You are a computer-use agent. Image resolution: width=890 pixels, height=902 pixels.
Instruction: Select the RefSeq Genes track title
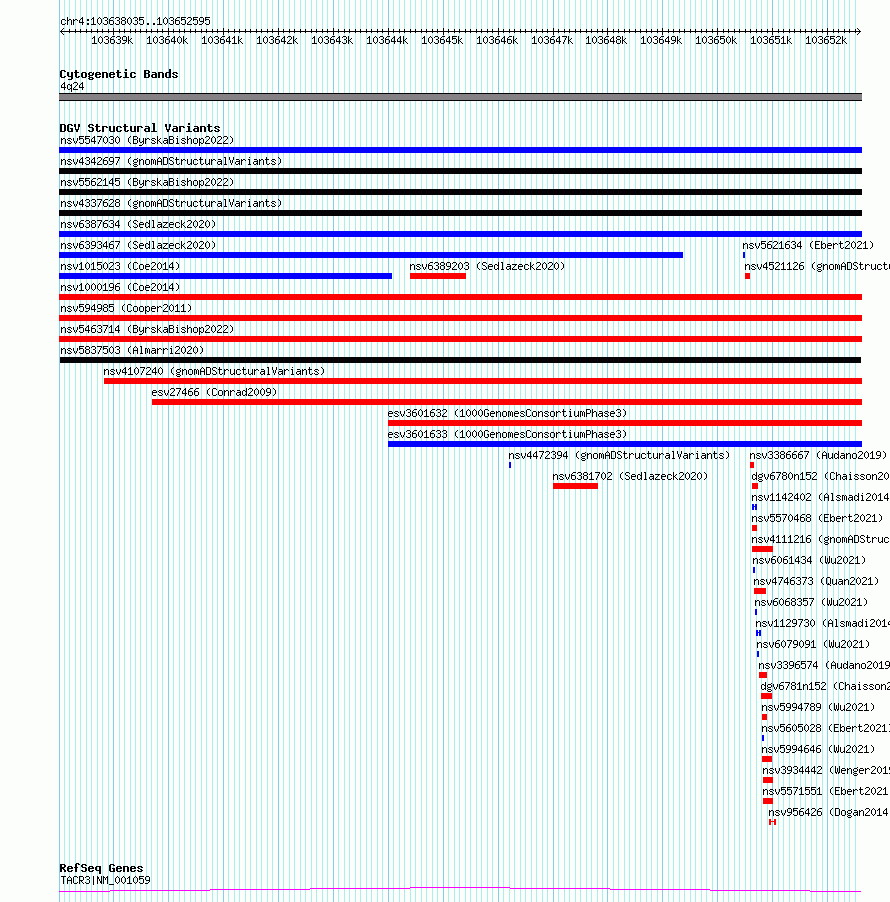[x=101, y=868]
